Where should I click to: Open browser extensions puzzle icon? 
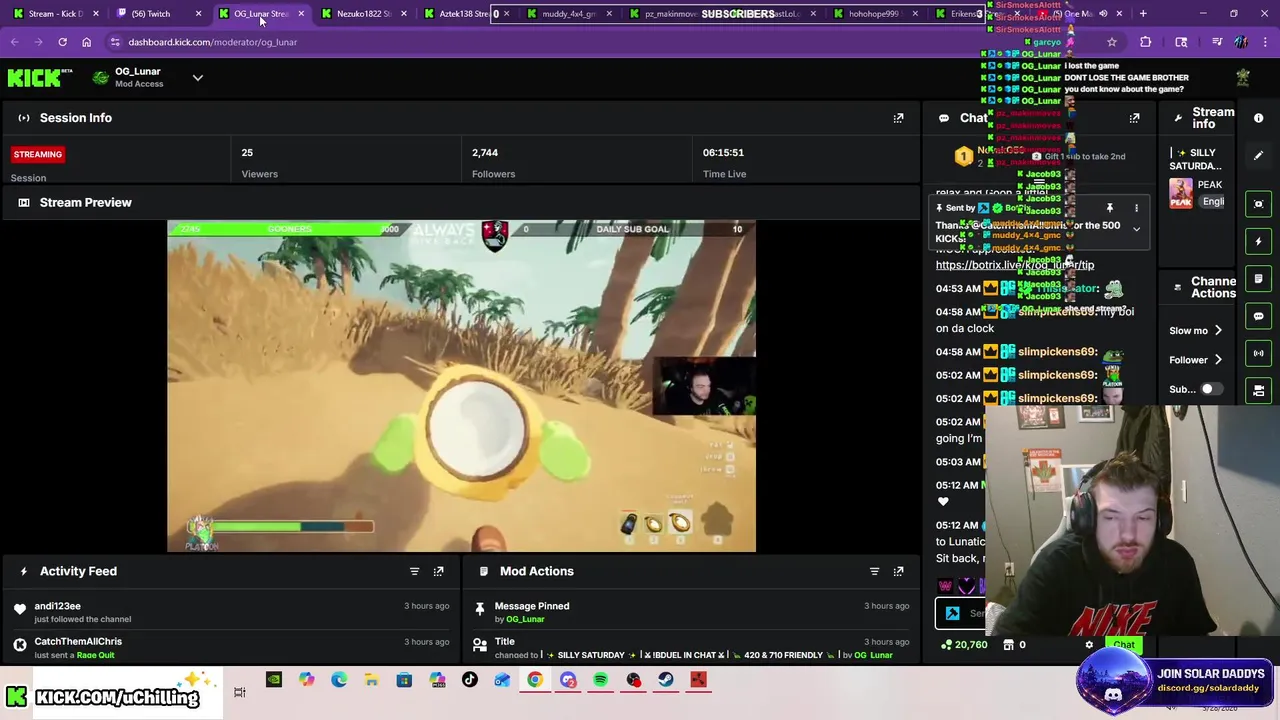point(1145,42)
